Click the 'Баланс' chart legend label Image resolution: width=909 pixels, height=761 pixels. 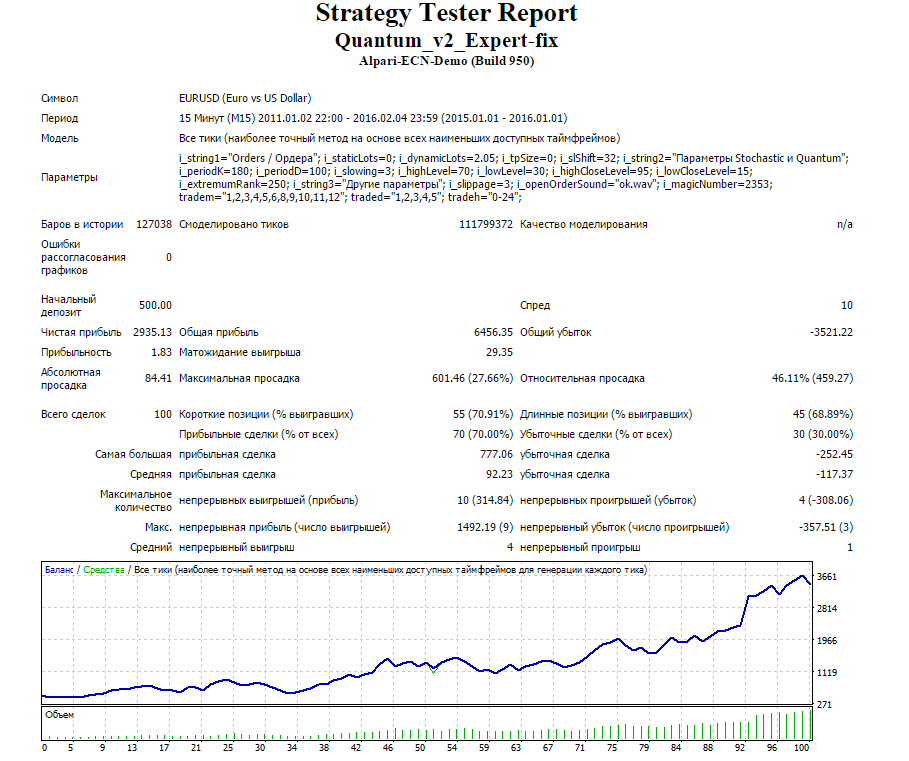point(59,570)
